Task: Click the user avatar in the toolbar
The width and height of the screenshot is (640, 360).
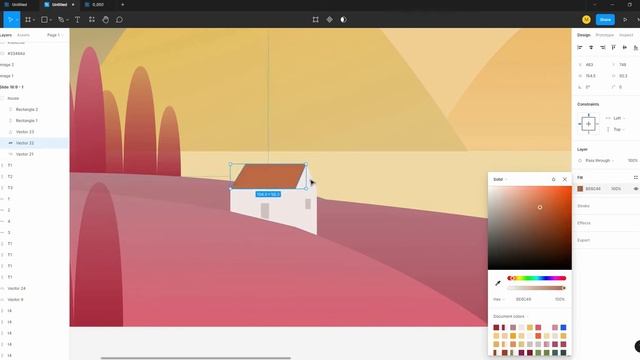Action: [x=586, y=20]
